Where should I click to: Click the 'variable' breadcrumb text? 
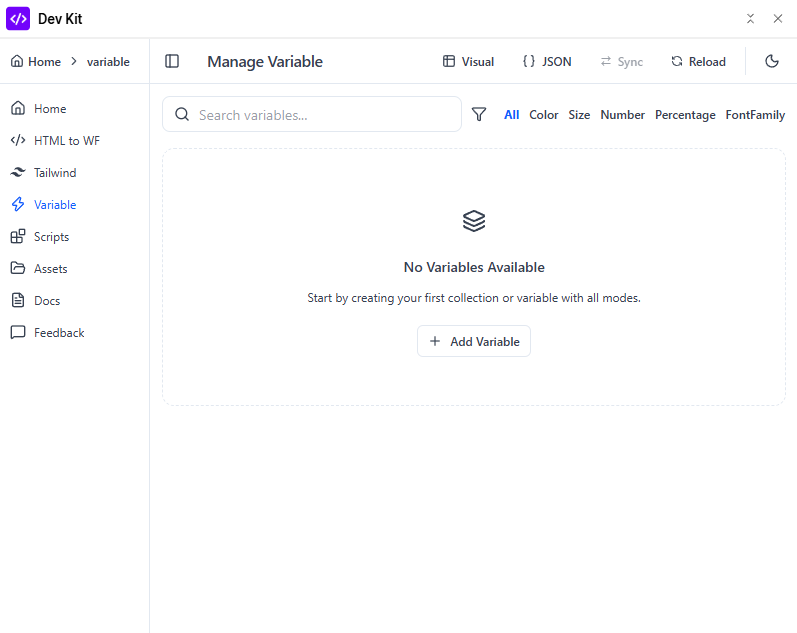[108, 62]
